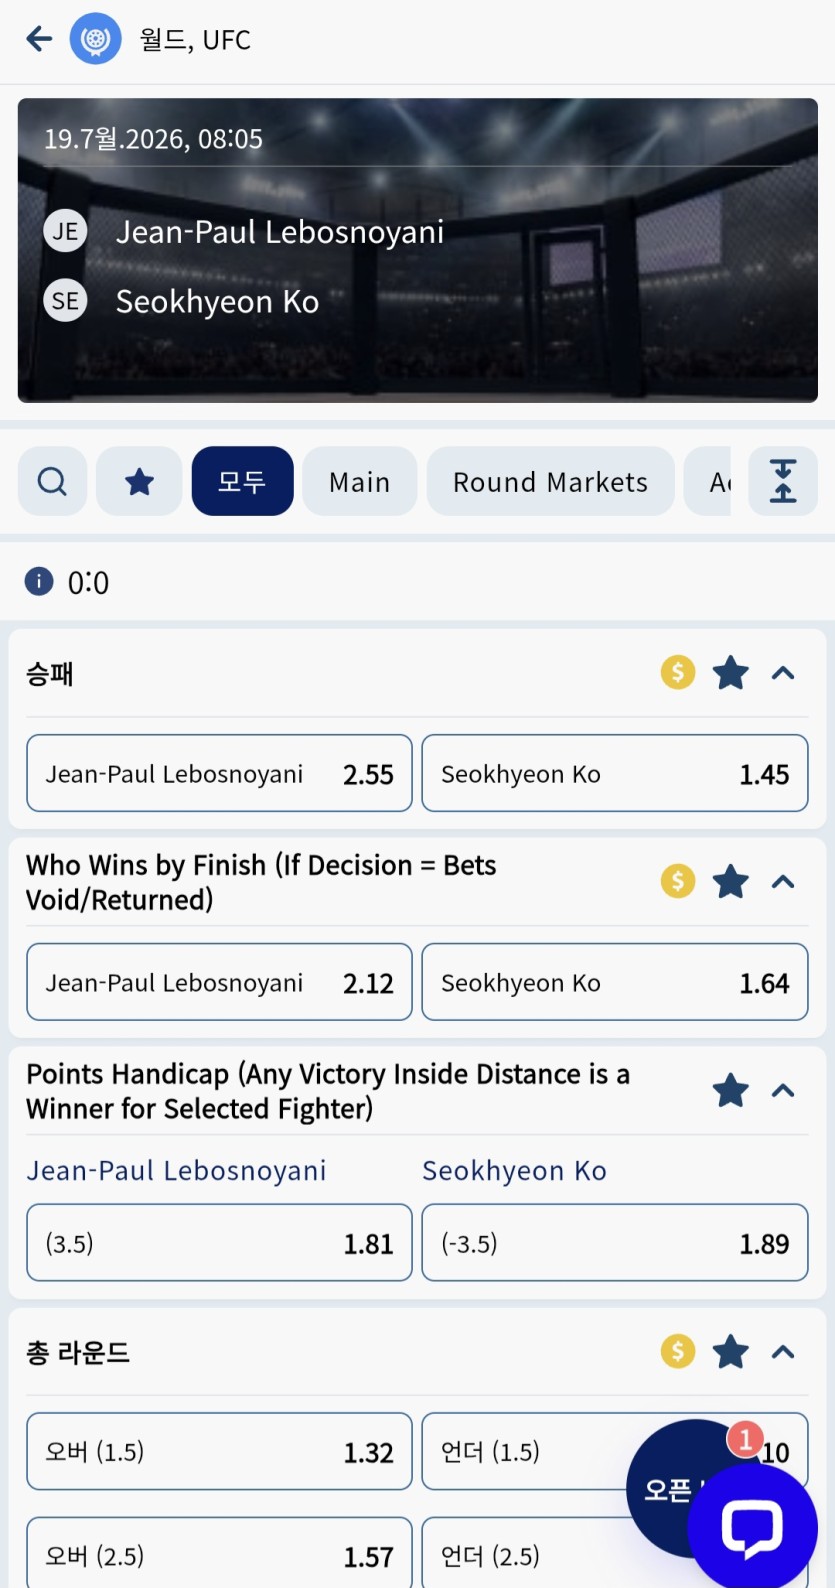The height and width of the screenshot is (1588, 835).
Task: Open the live chat bubble
Action: [x=752, y=1527]
